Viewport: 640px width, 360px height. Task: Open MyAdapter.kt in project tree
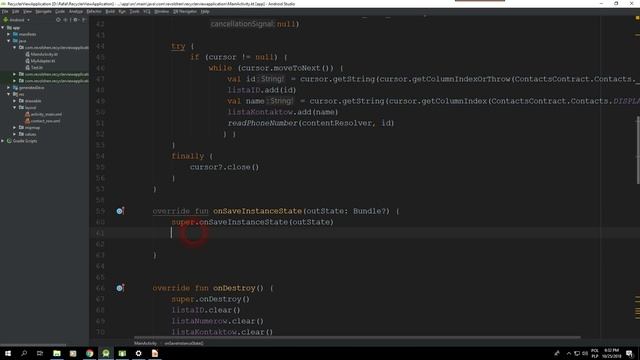point(40,61)
